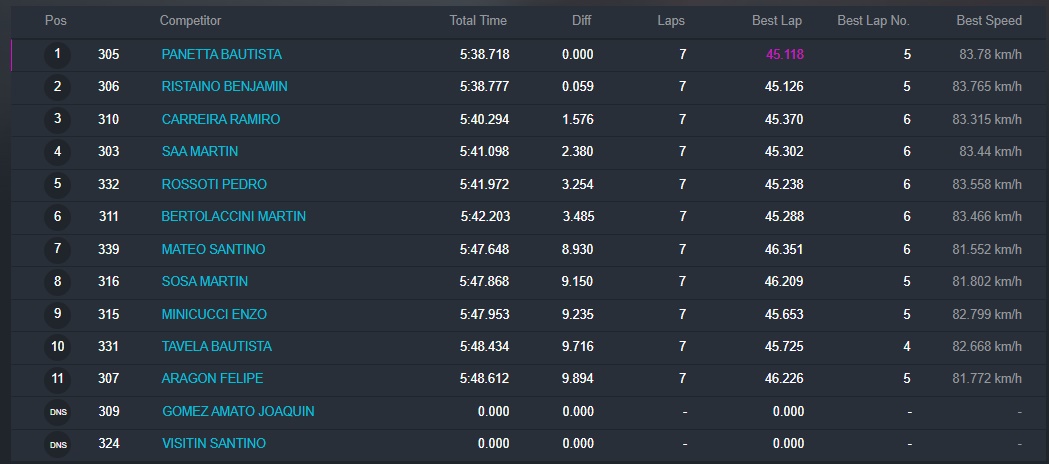Click the Competitor column header
This screenshot has width=1049, height=464.
coord(190,21)
